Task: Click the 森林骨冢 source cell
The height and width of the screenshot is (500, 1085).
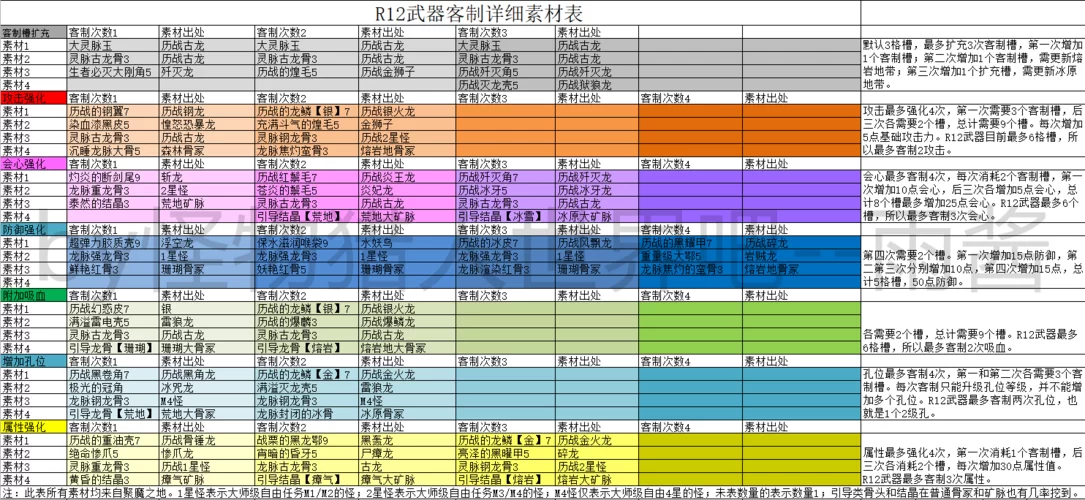Action: coord(206,150)
